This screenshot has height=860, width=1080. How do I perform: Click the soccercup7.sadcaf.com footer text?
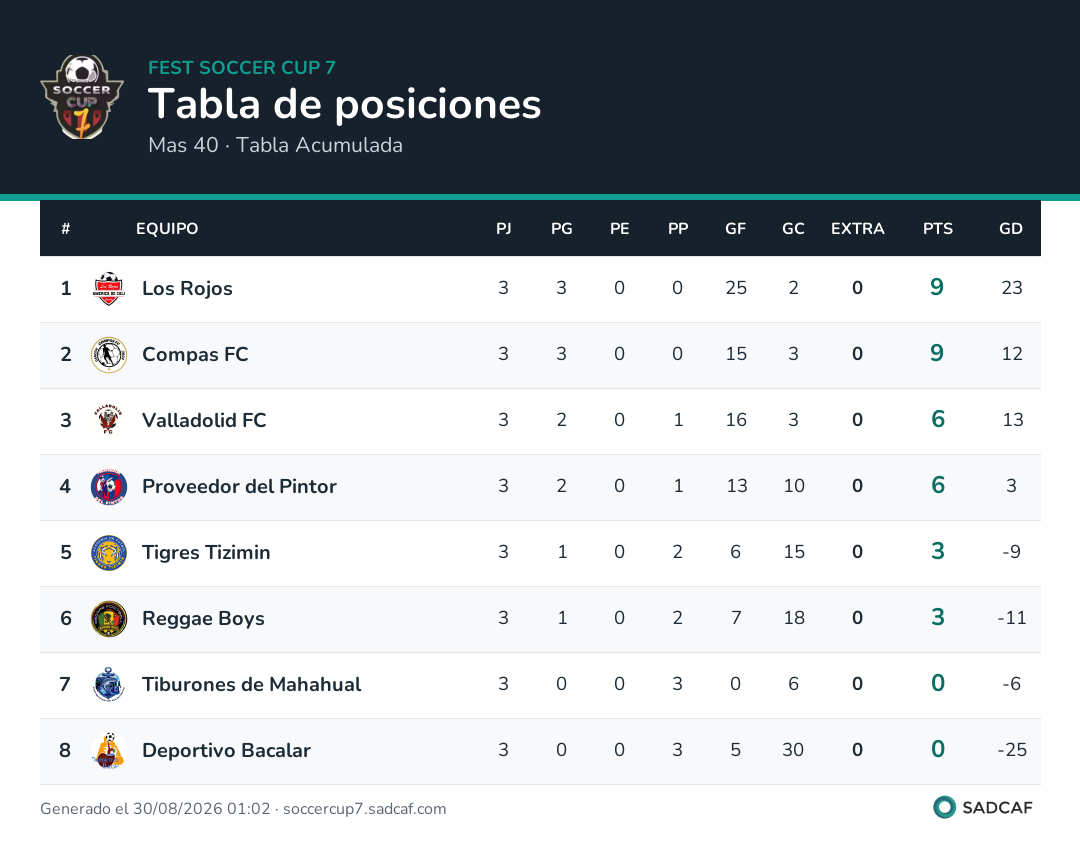click(364, 809)
